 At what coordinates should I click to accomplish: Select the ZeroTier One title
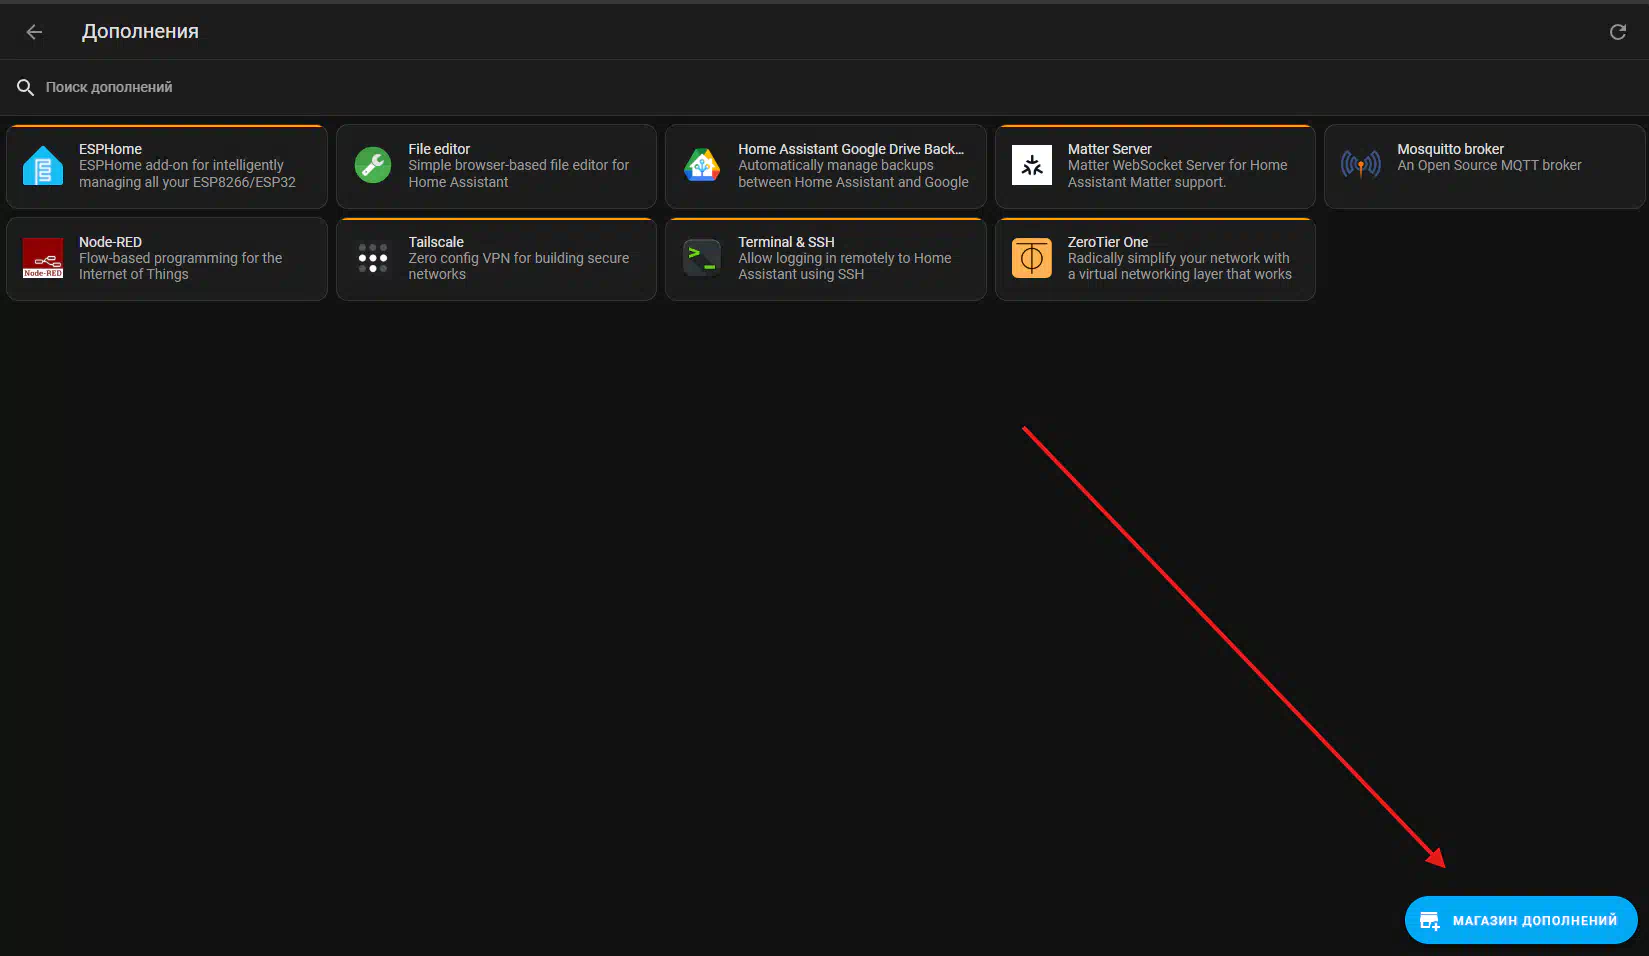[1107, 242]
